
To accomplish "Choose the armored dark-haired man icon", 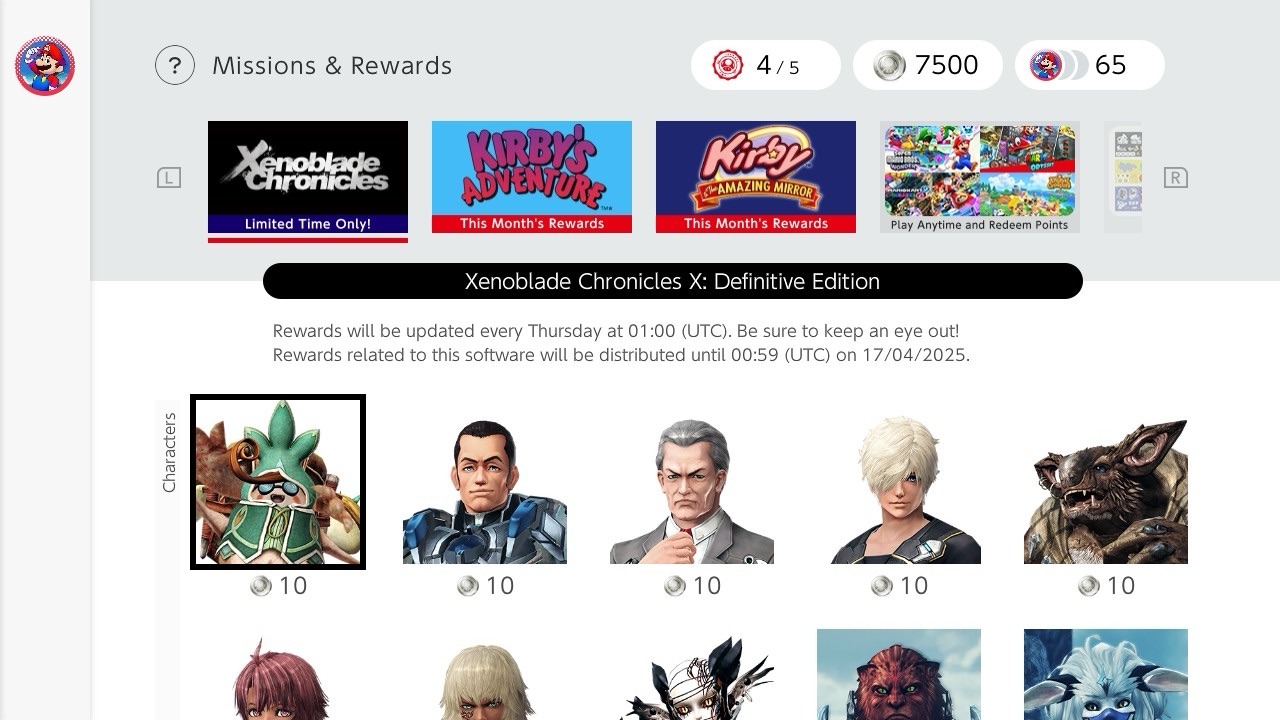I will [x=485, y=482].
